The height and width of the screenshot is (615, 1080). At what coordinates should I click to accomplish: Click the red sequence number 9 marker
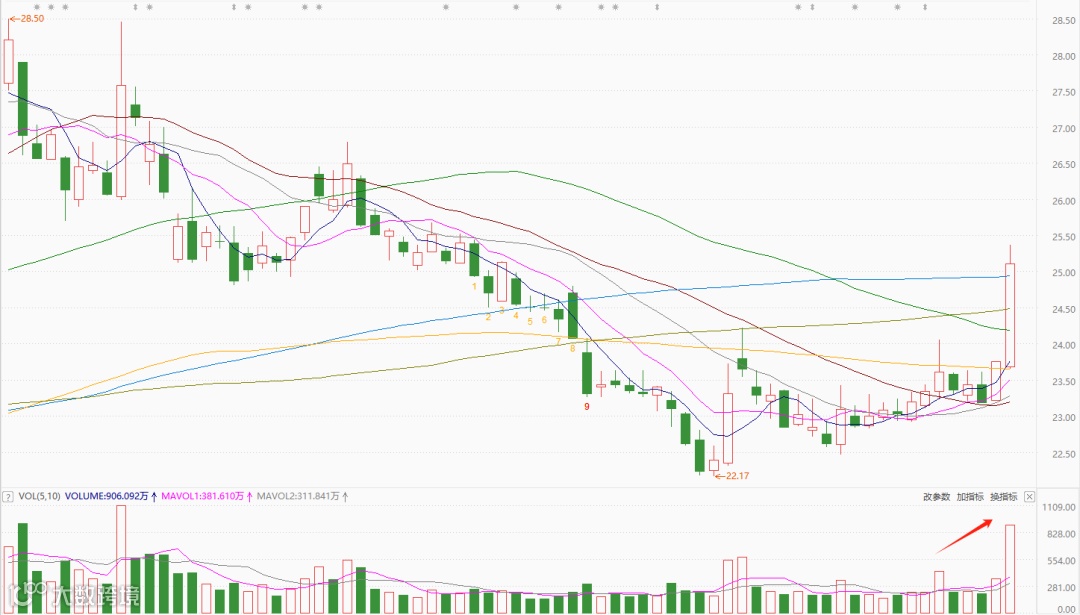[587, 407]
